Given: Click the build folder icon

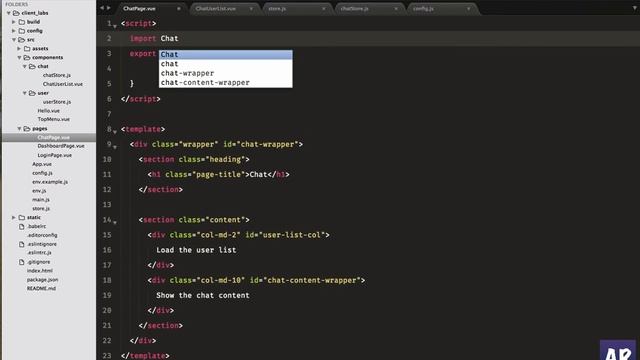Looking at the screenshot, I should coord(22,22).
